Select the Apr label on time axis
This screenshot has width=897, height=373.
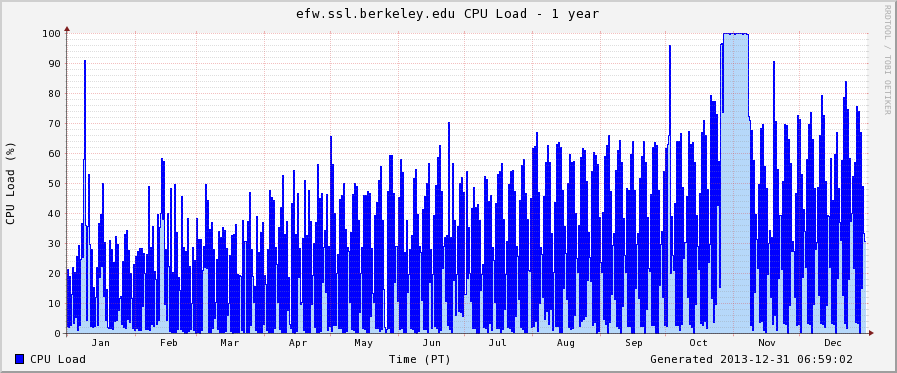point(297,343)
